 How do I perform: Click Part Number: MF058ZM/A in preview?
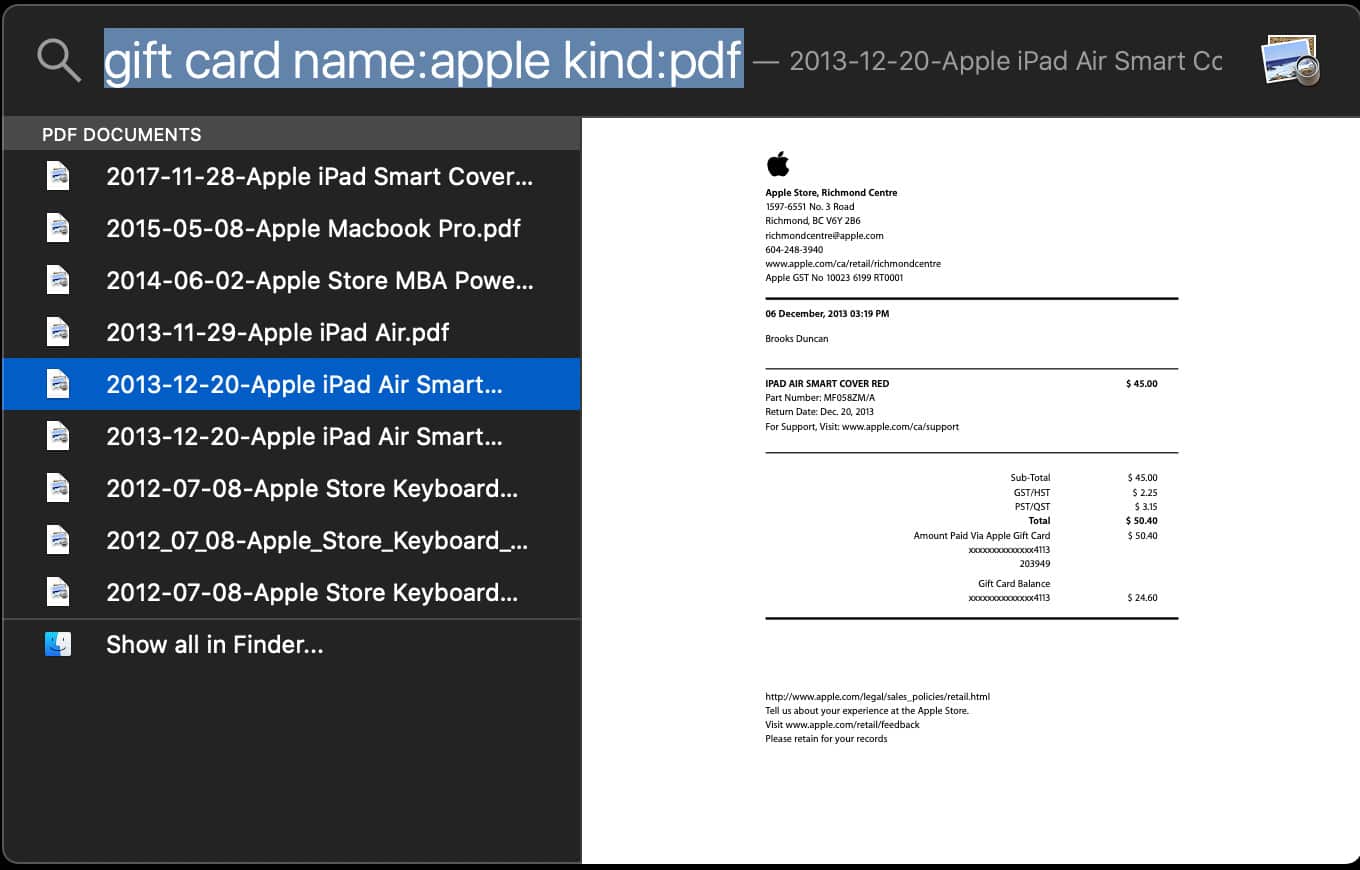pos(820,397)
